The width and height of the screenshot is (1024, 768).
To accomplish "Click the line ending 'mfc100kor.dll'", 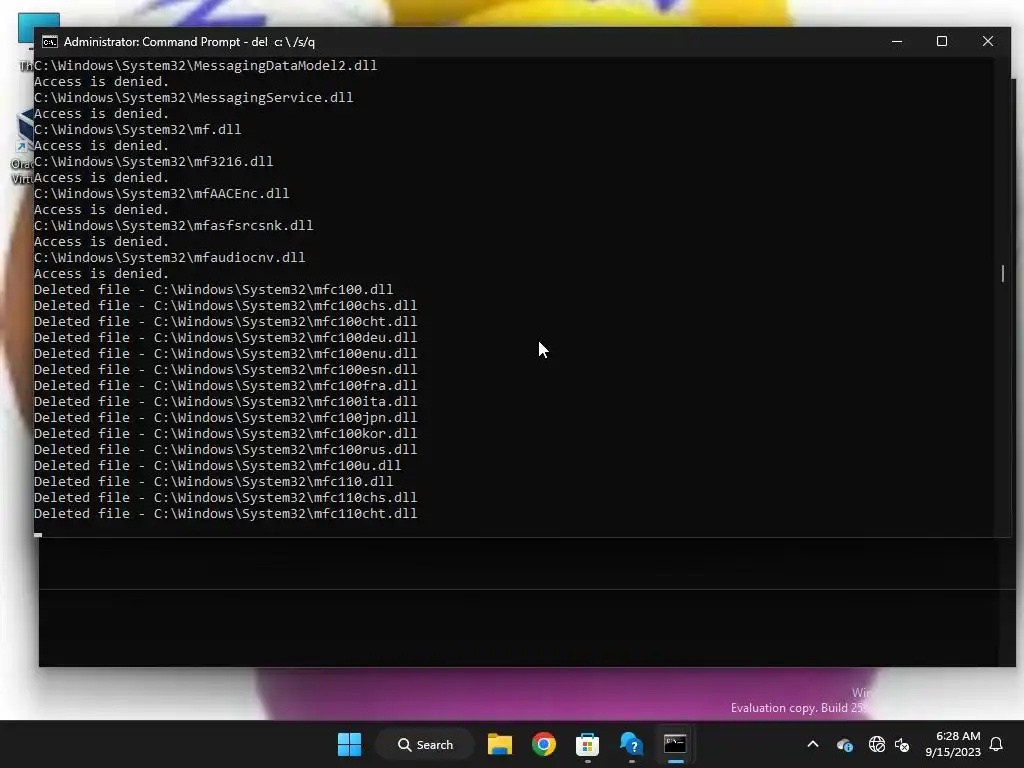I will click(x=225, y=434).
